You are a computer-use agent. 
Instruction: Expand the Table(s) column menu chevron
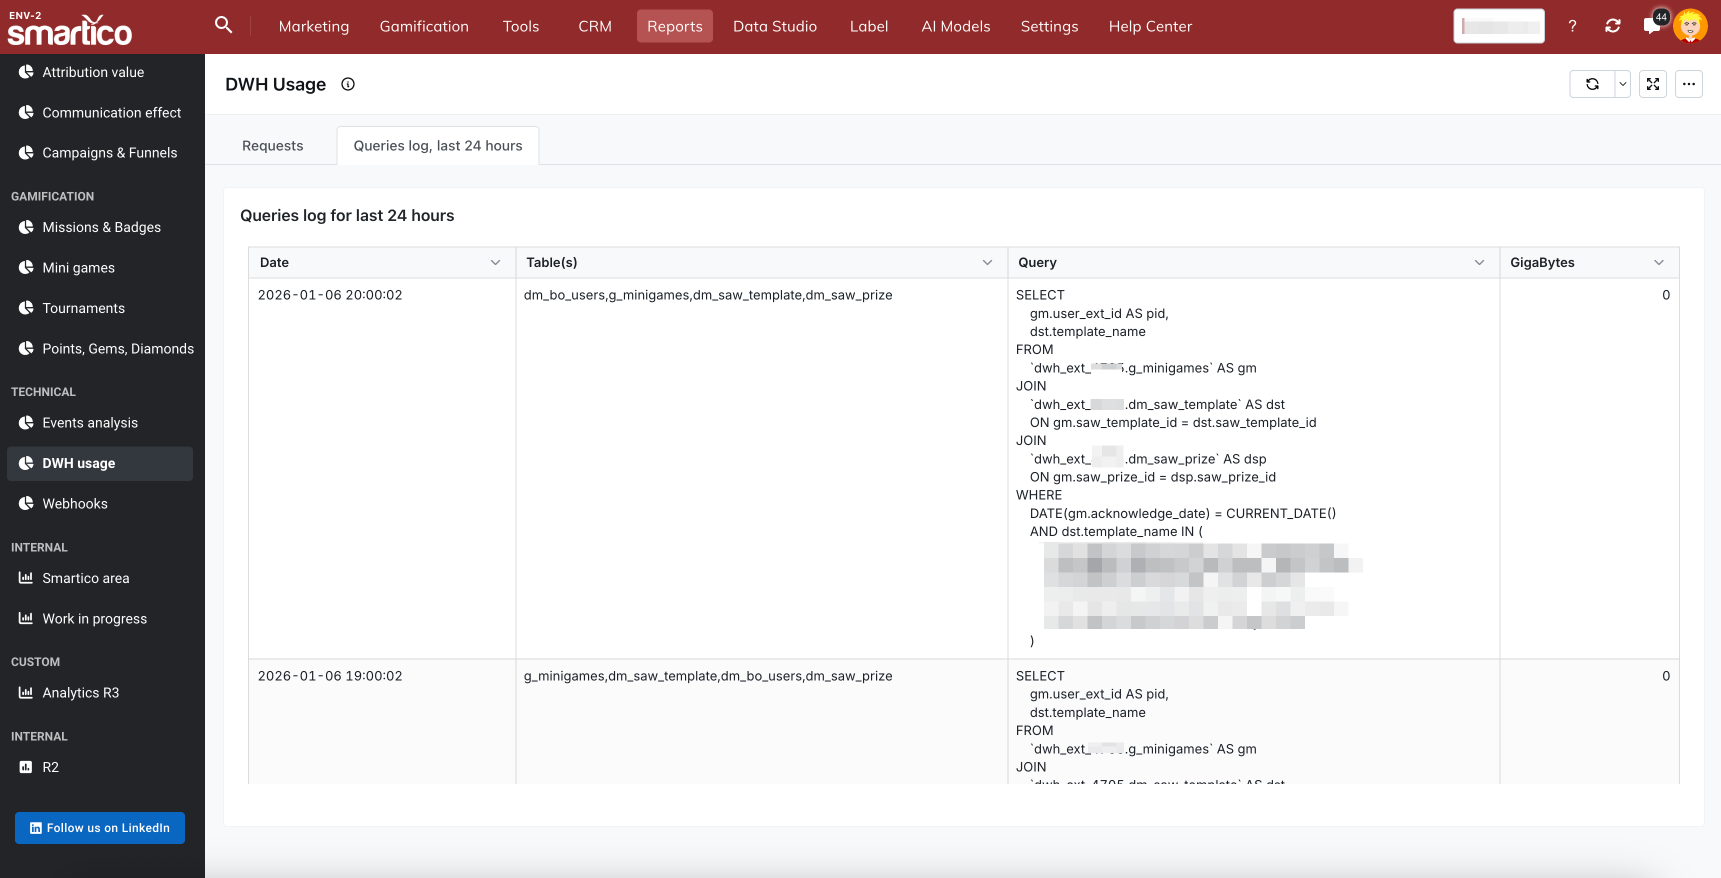coord(987,262)
